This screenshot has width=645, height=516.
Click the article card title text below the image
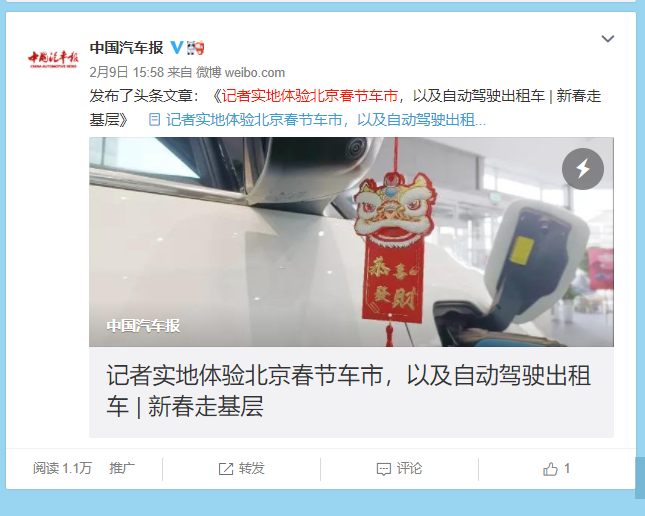349,391
